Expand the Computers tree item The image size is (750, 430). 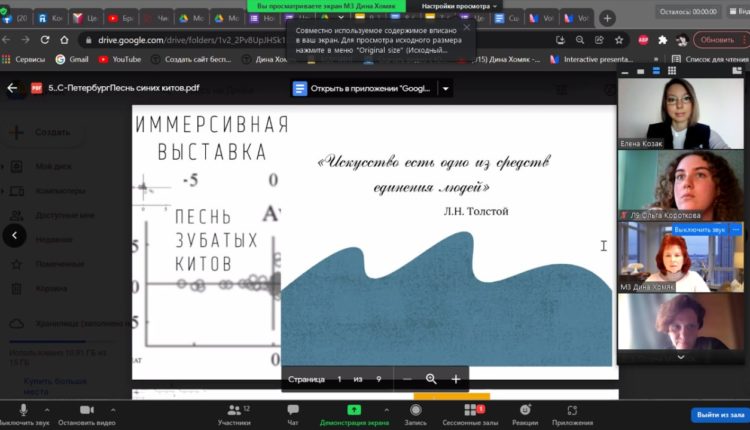3,191
